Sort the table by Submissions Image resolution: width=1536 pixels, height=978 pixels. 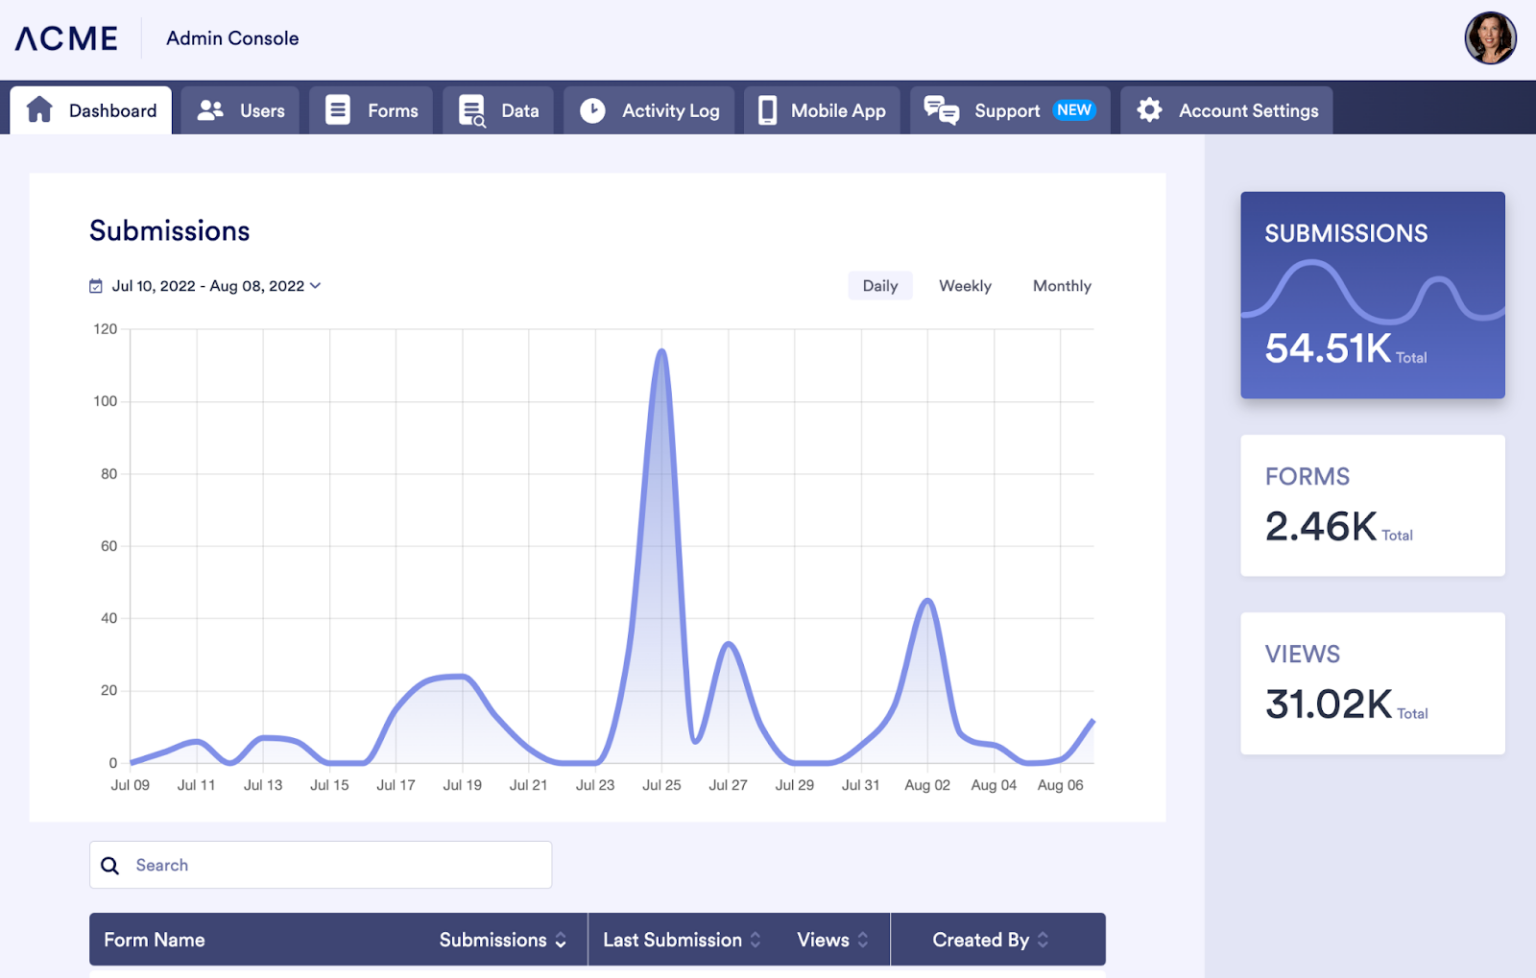pyautogui.click(x=560, y=940)
